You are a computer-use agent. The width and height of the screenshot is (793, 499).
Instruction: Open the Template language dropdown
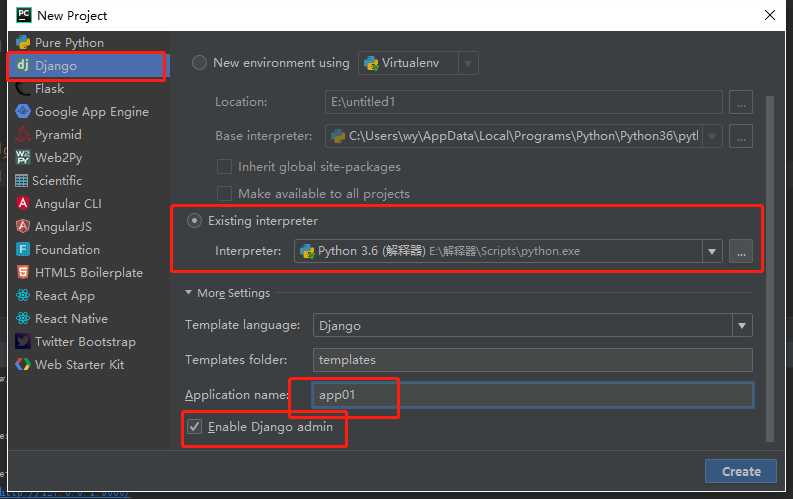742,326
